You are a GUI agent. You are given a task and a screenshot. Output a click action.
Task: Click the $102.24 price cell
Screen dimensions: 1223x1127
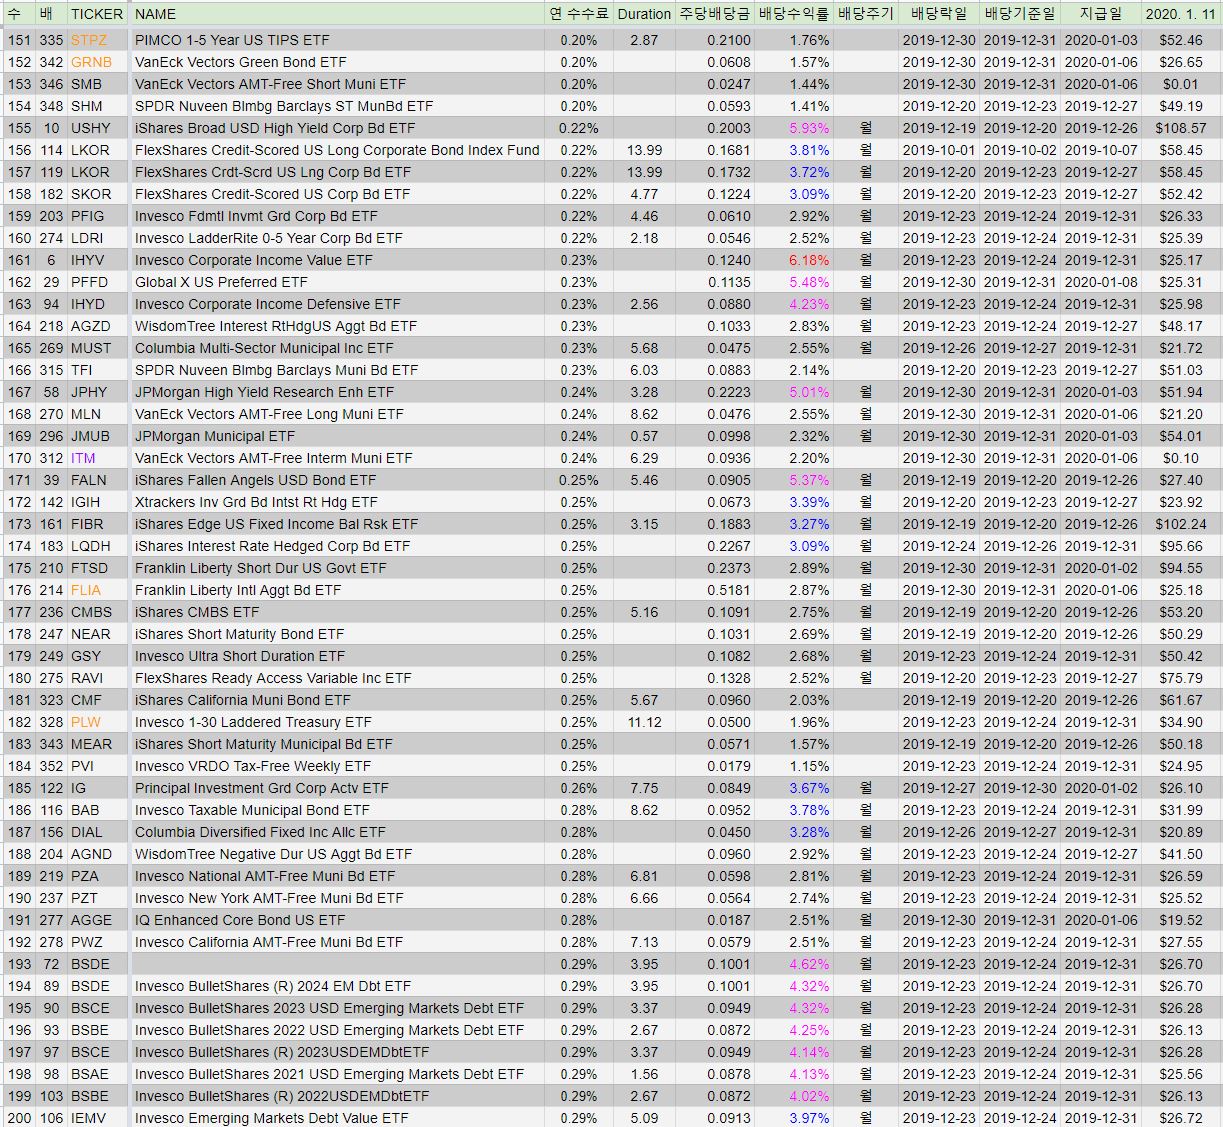click(x=1181, y=524)
